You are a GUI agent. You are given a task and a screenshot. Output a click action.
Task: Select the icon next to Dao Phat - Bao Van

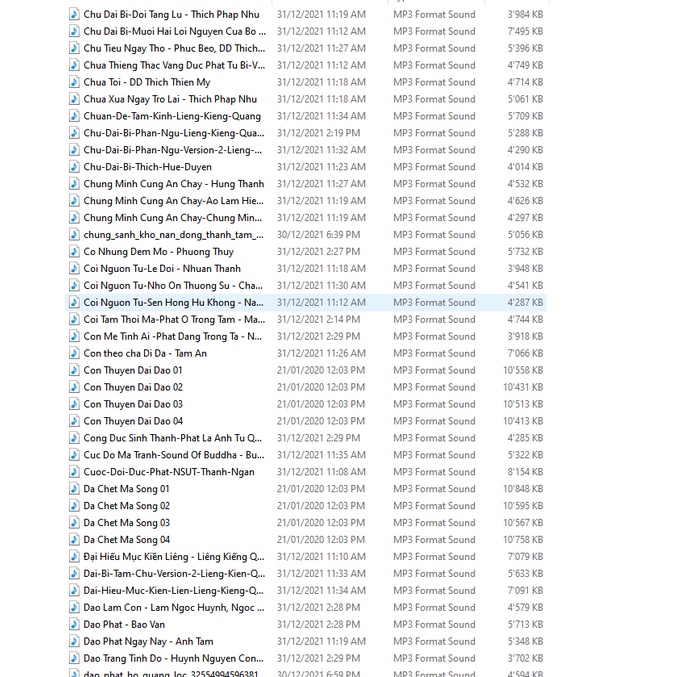point(74,624)
